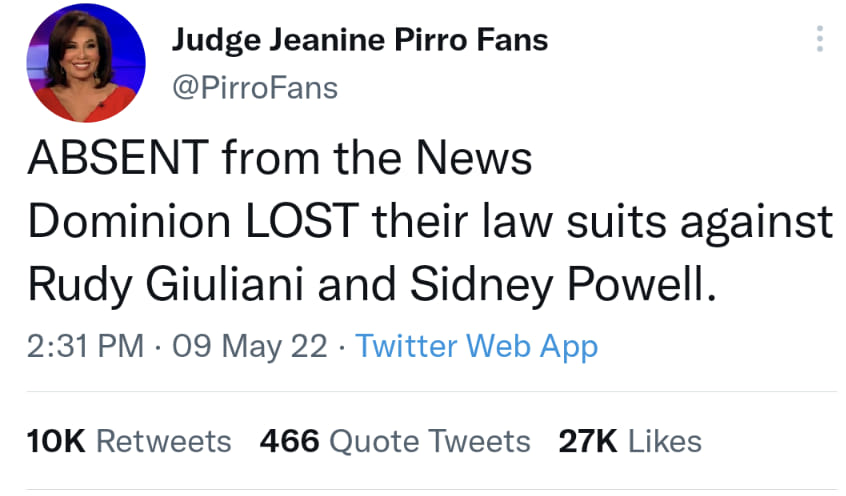Visit the @PirroFans handle
The image size is (846, 496).
click(255, 88)
